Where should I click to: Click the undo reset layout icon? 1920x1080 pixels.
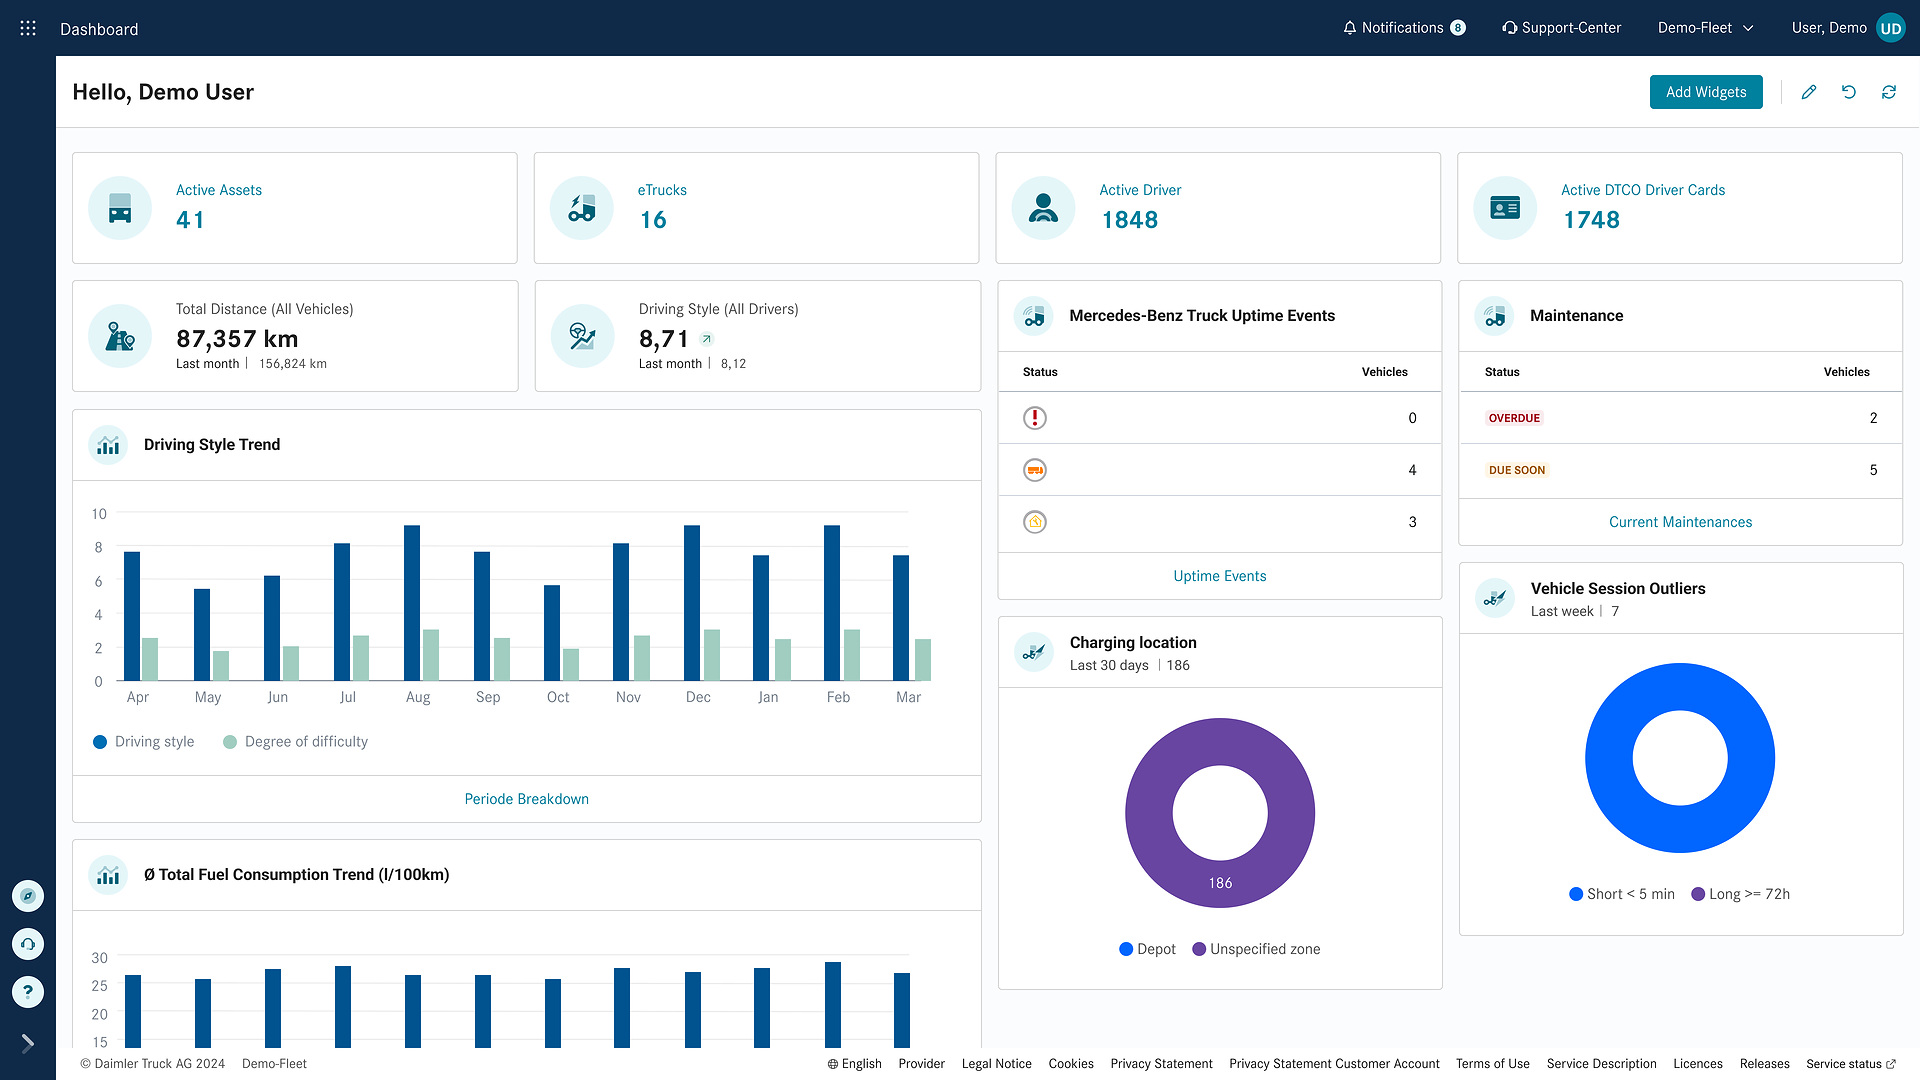point(1849,92)
